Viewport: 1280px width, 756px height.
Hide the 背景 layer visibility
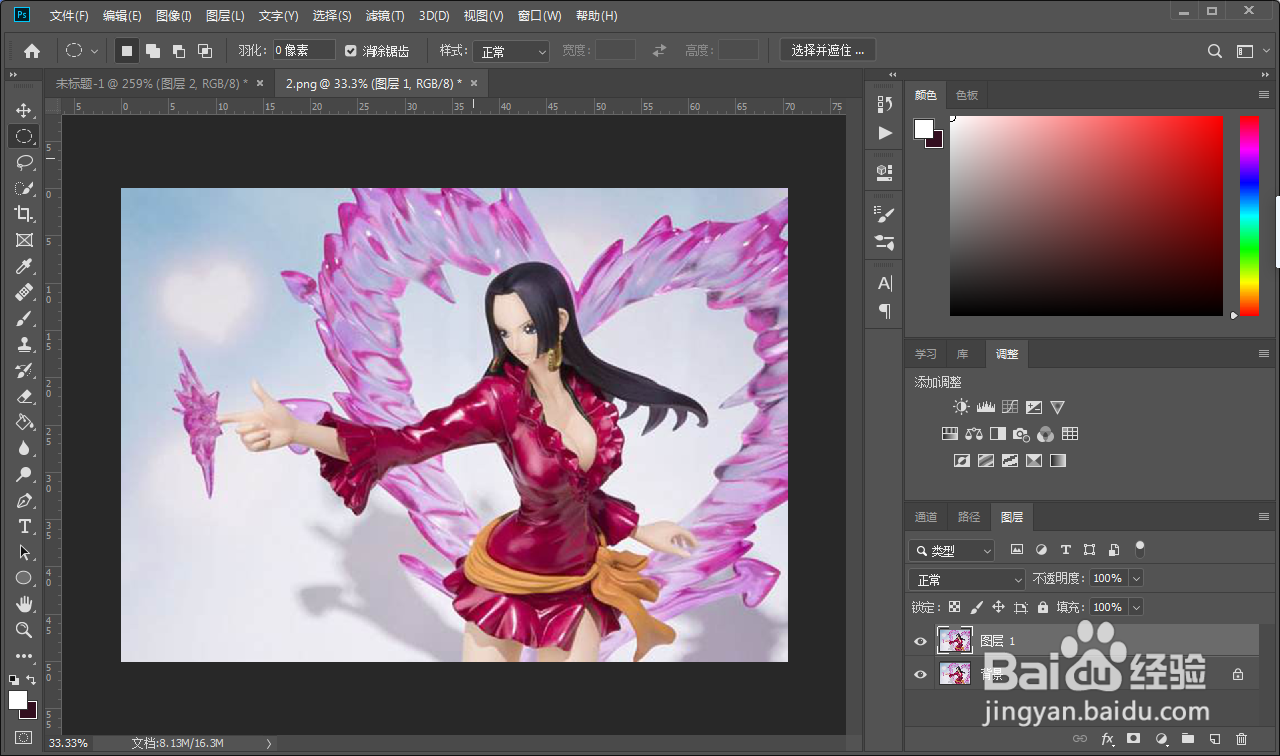921,674
